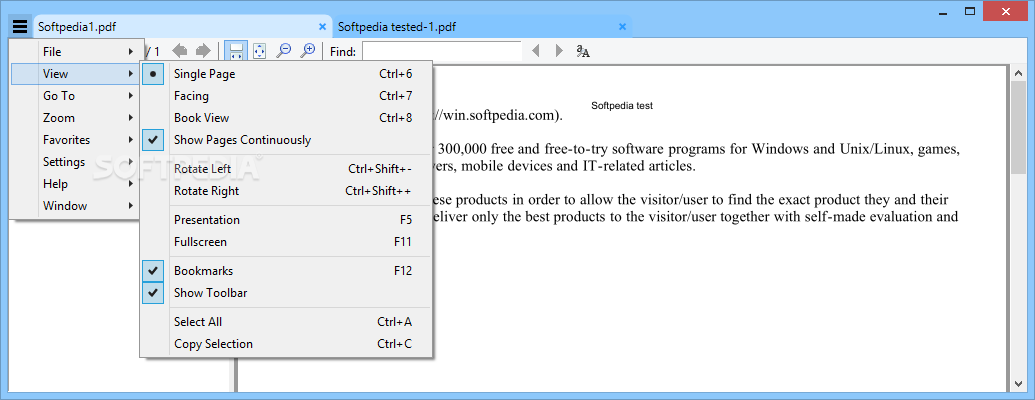Click Rotate Right menu entry
Image resolution: width=1035 pixels, height=400 pixels.
tap(286, 191)
